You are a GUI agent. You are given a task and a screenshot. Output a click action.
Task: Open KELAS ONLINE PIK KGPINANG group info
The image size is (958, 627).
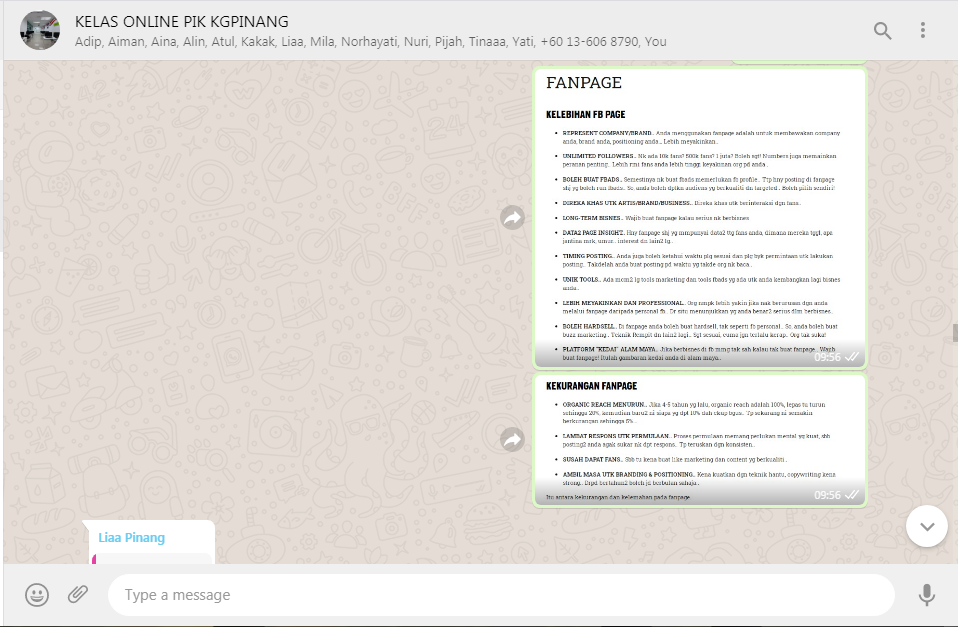(x=182, y=21)
